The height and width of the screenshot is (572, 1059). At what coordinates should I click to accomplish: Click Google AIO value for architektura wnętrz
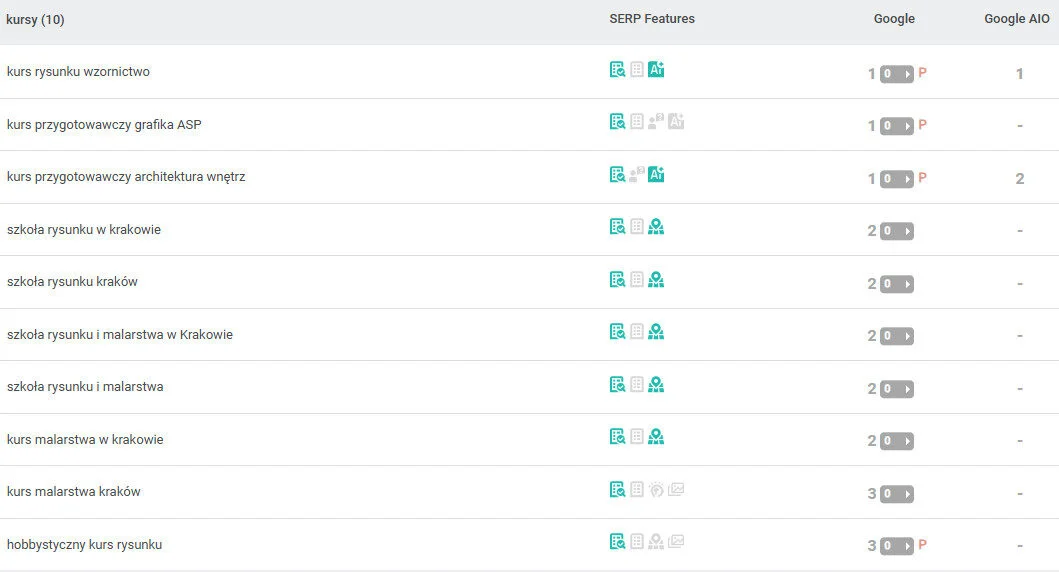coord(1019,179)
